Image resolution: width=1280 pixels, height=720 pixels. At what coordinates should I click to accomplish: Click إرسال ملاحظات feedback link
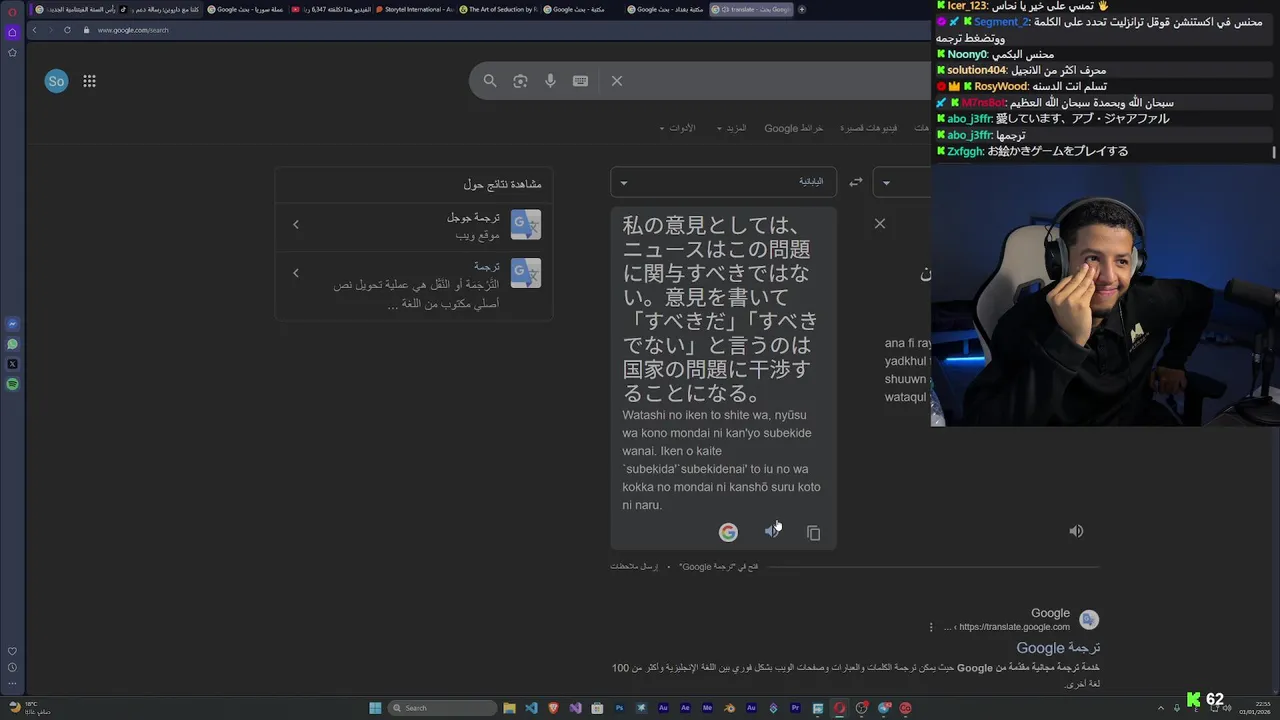click(634, 567)
